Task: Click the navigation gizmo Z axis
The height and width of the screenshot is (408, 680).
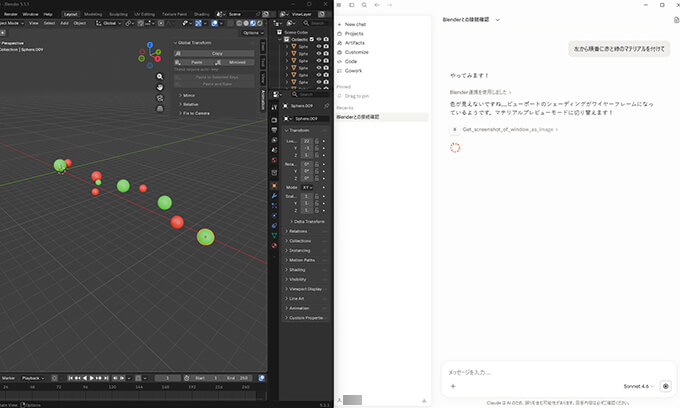Action: tap(152, 45)
